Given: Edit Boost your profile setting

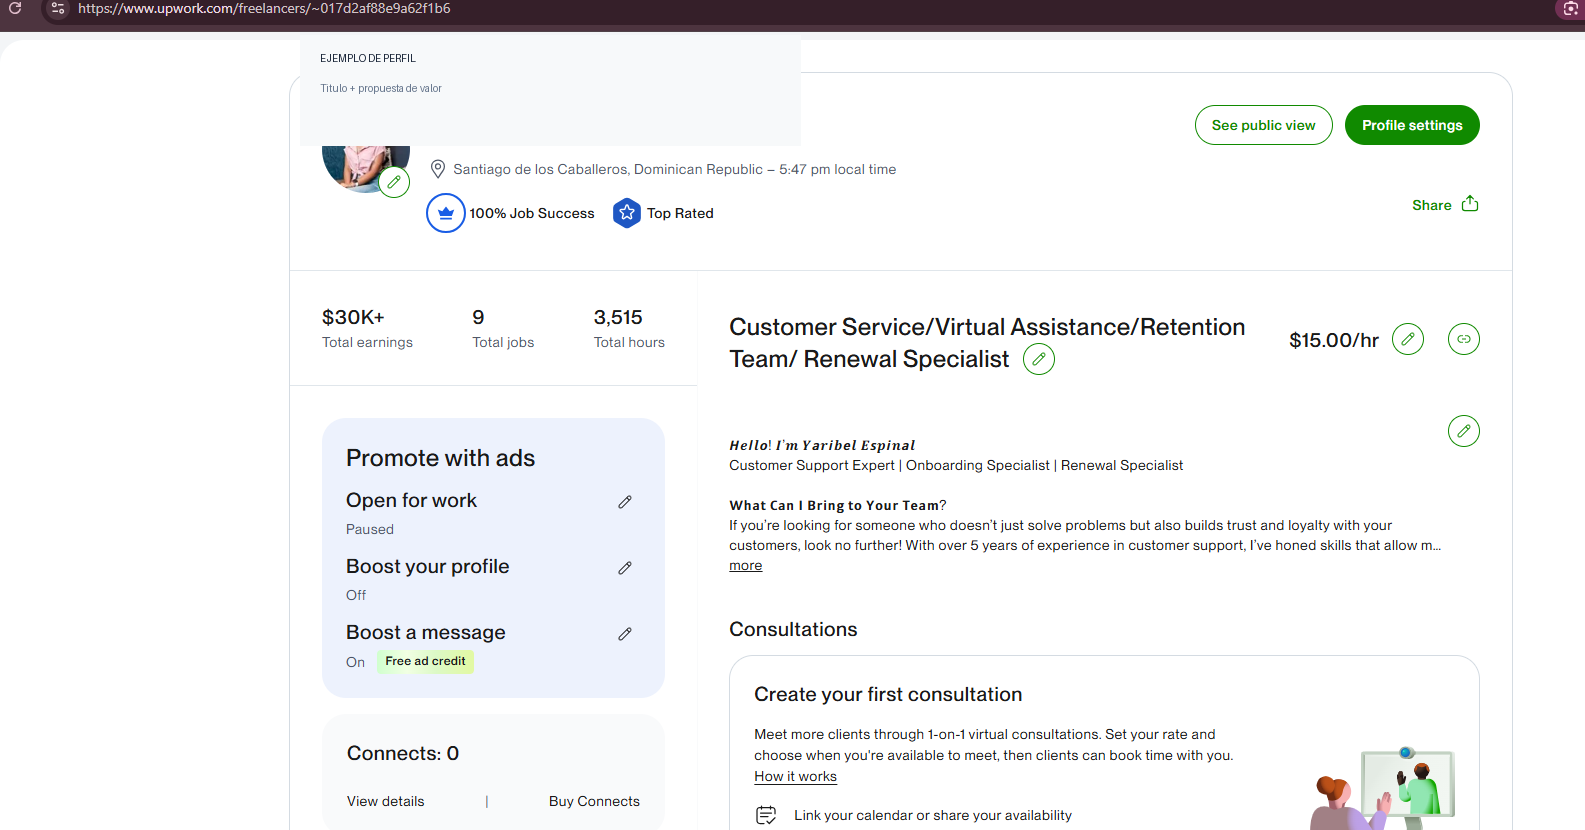Looking at the screenshot, I should (625, 568).
